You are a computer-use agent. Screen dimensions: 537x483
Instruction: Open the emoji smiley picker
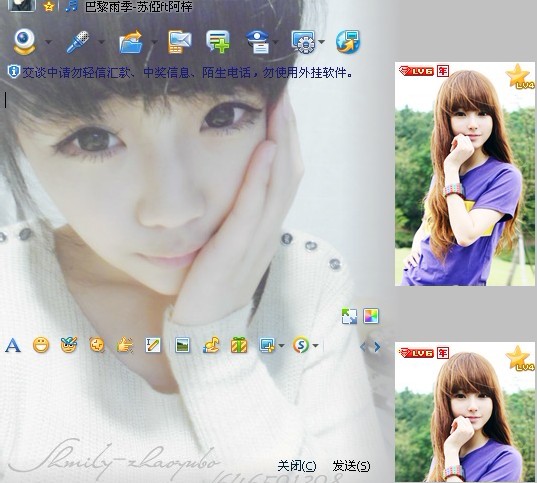[41, 345]
